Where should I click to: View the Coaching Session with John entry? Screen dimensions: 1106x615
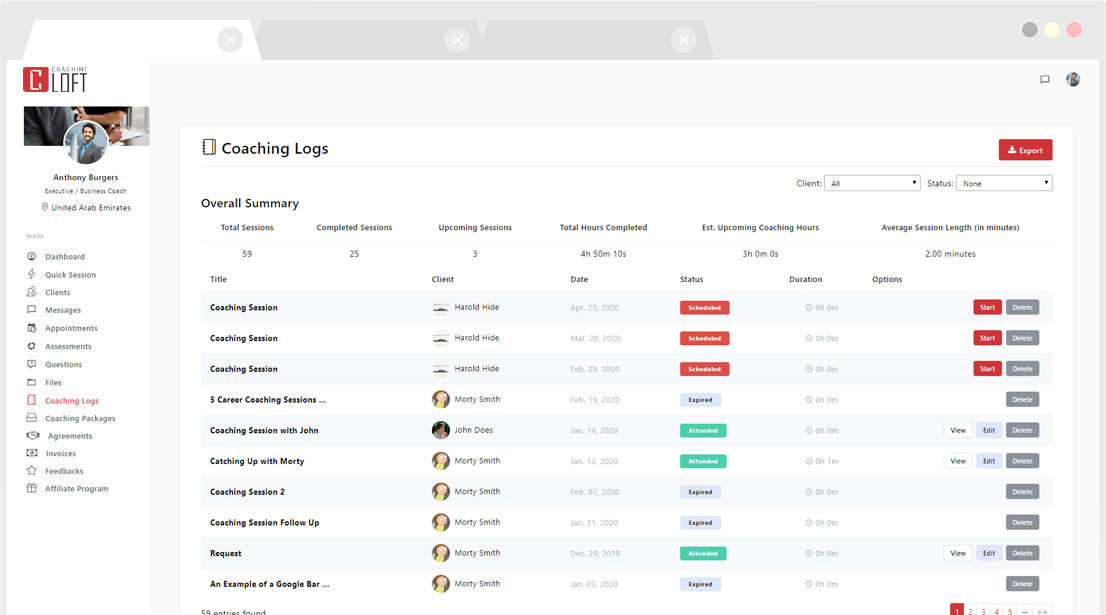958,430
